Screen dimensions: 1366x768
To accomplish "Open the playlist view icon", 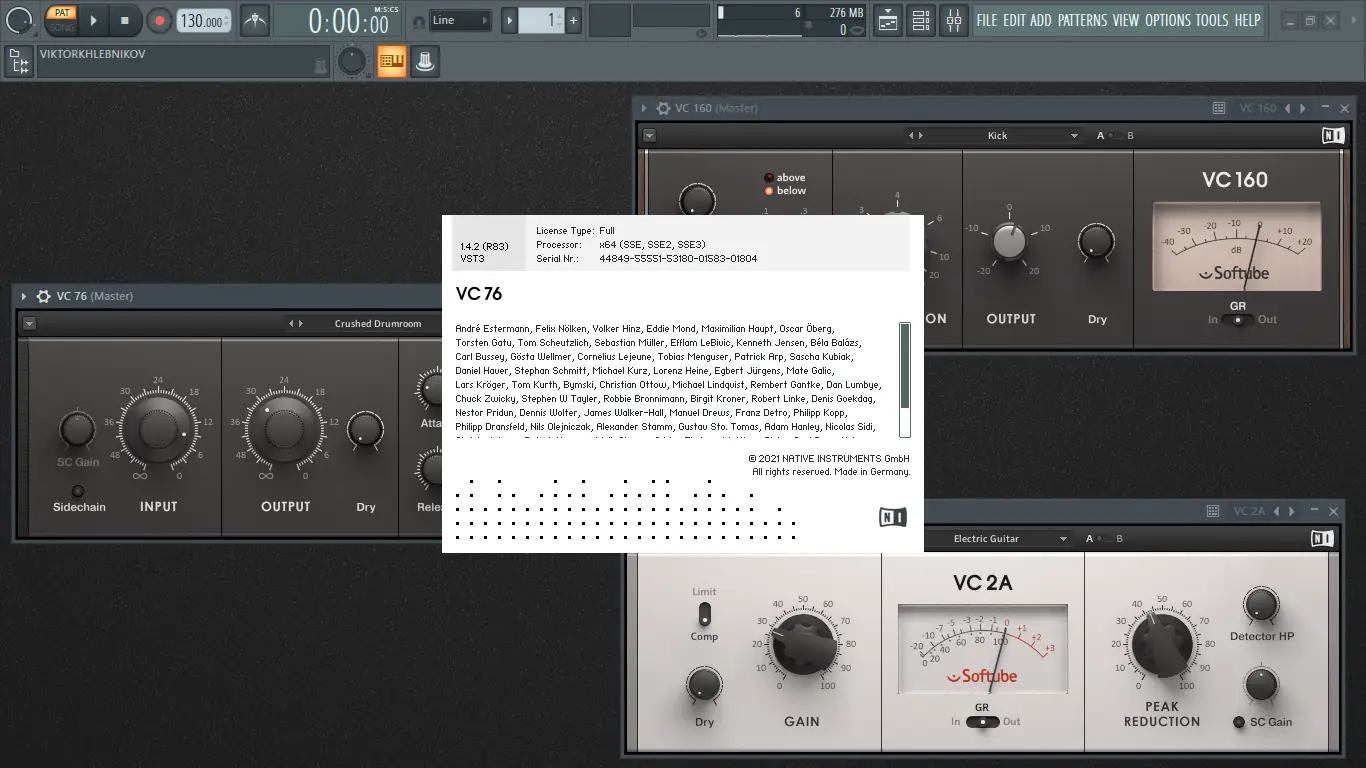I will (x=887, y=20).
